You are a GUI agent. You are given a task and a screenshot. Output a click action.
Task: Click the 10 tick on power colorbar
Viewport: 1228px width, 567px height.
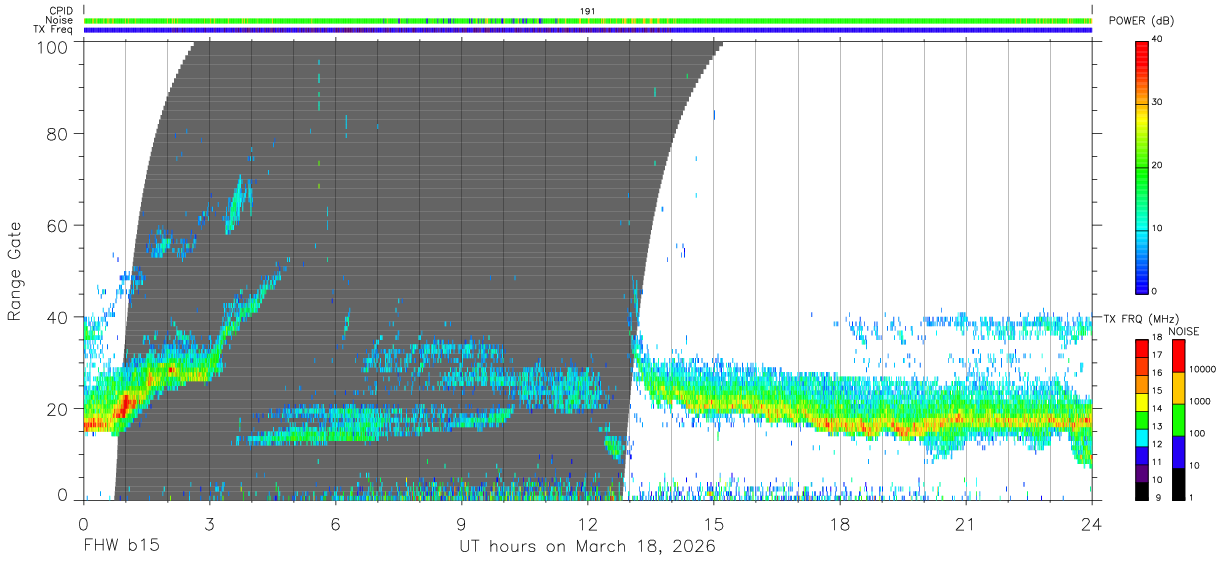(1158, 228)
